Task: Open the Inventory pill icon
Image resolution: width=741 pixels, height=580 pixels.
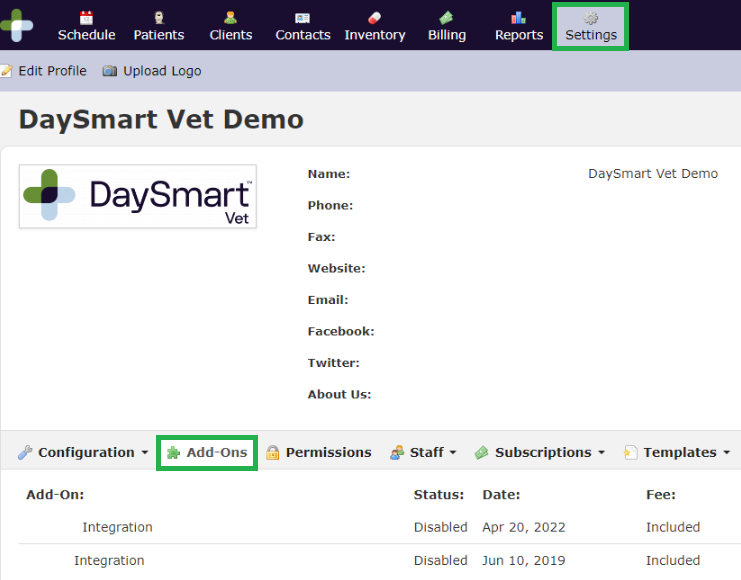Action: pyautogui.click(x=375, y=18)
